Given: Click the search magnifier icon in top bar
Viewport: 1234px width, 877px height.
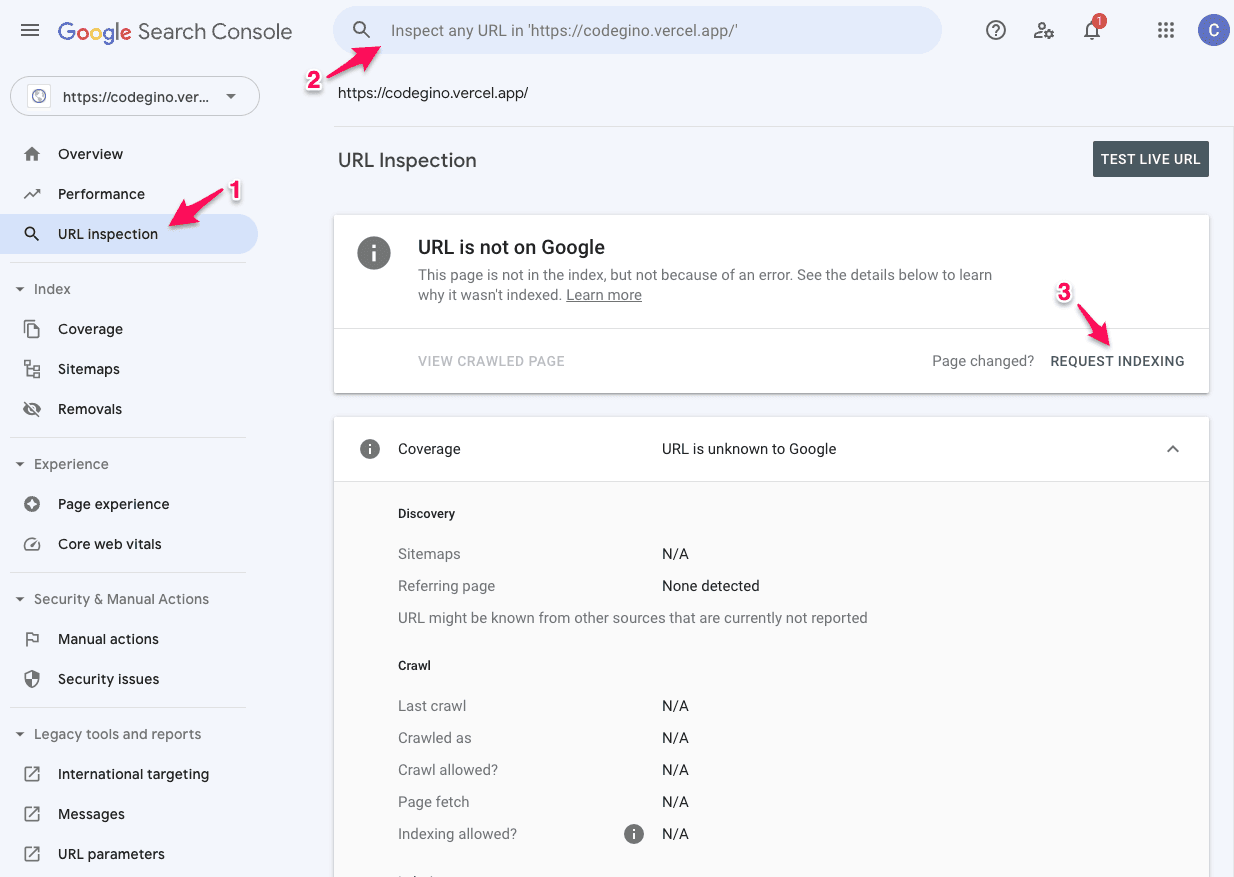Looking at the screenshot, I should pos(361,31).
